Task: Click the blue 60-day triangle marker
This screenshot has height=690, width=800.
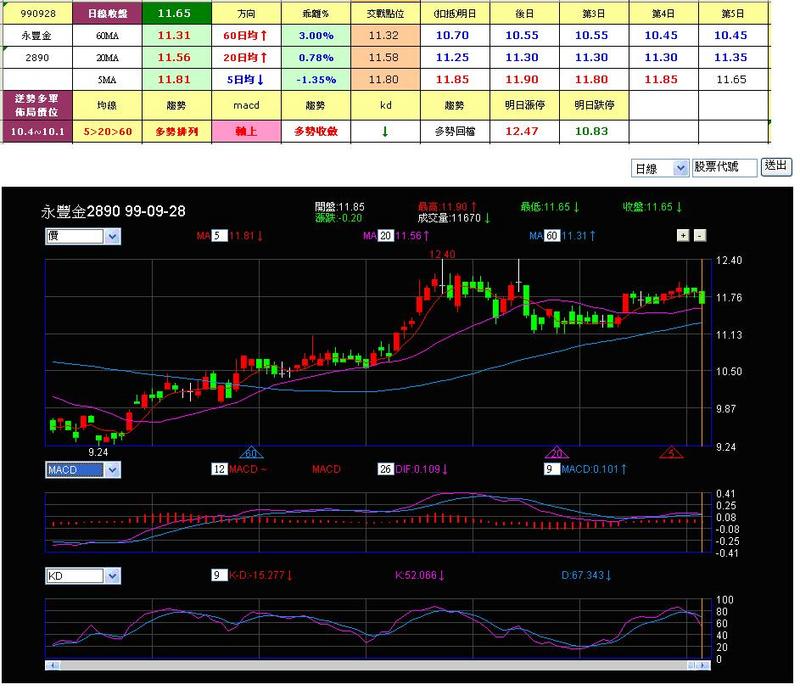Action: coord(251,453)
